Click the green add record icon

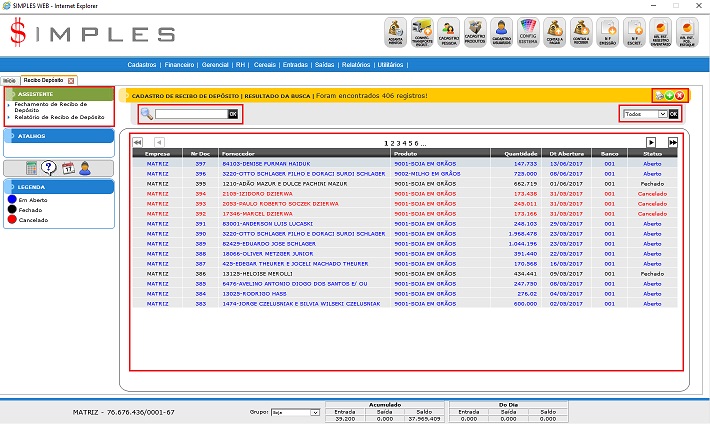point(669,95)
